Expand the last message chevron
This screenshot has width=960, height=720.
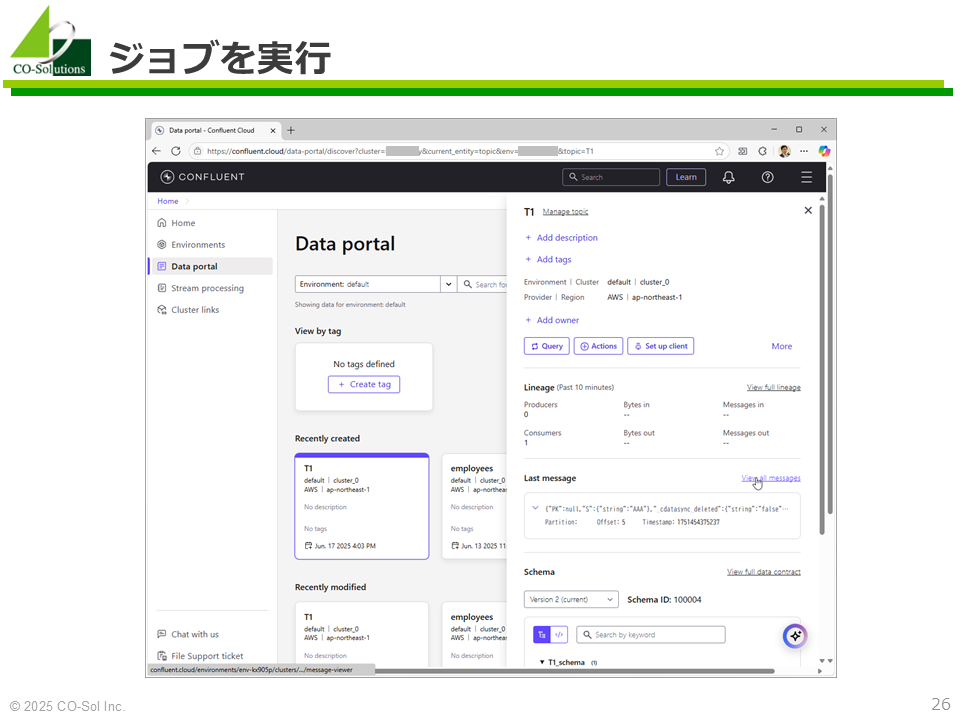pos(535,508)
